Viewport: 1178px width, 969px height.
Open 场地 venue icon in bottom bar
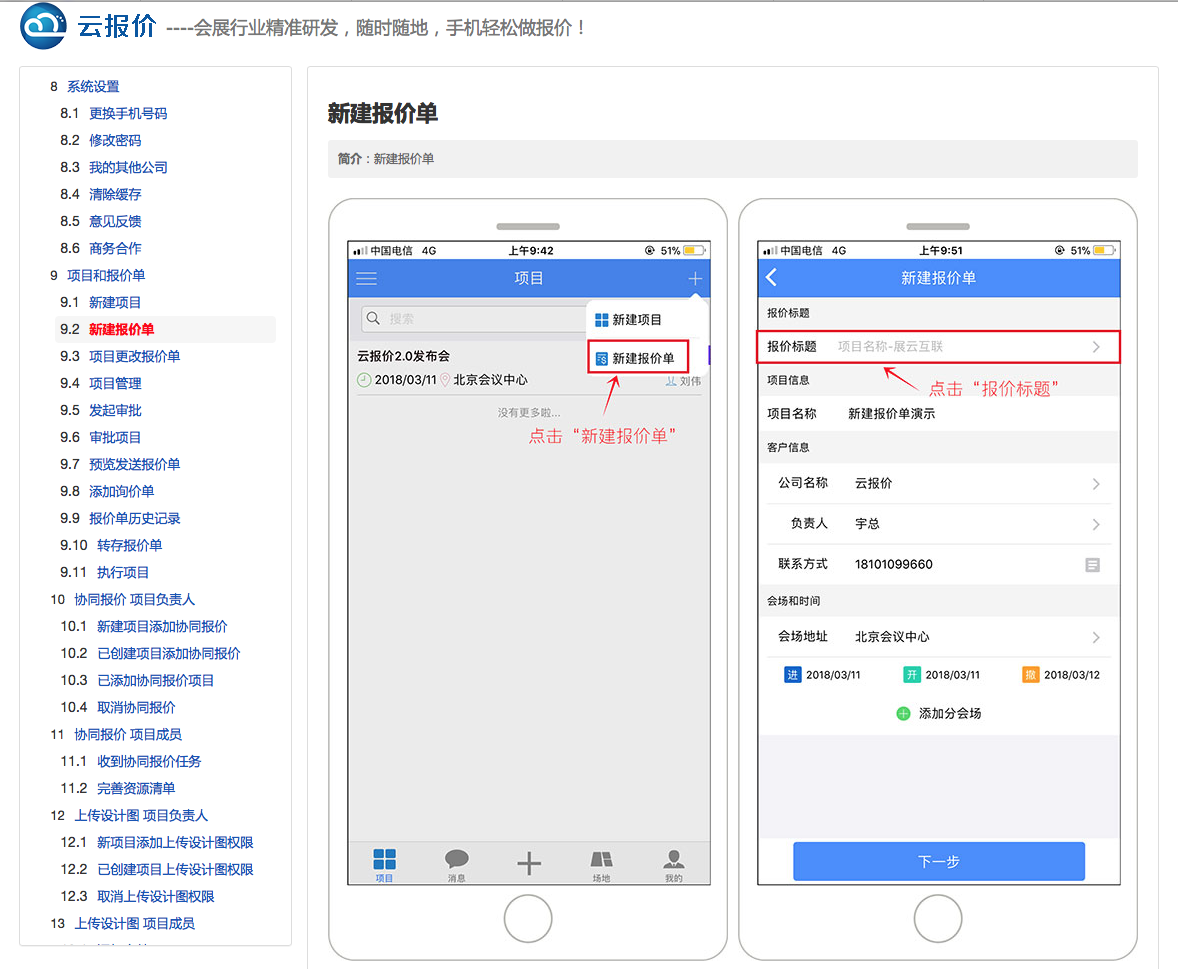coord(601,859)
